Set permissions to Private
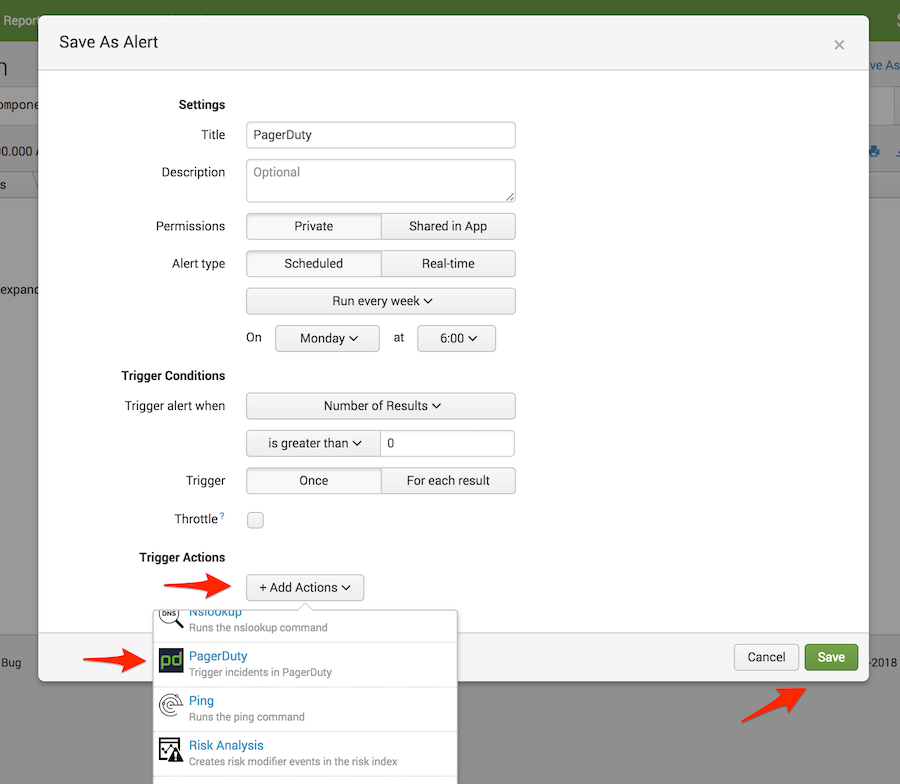 (x=313, y=226)
